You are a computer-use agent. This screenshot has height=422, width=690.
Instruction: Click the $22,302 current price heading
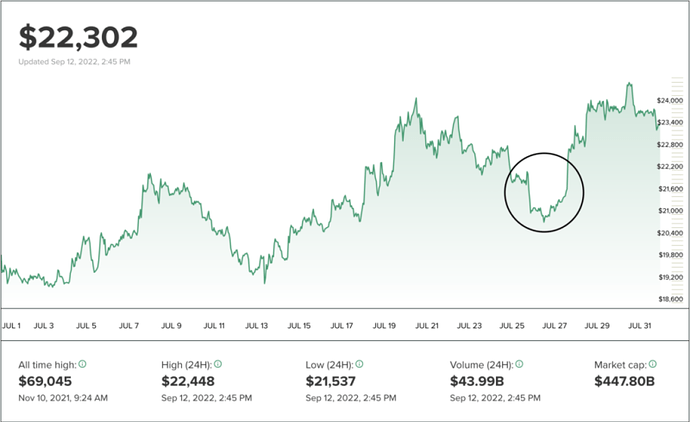(x=79, y=38)
